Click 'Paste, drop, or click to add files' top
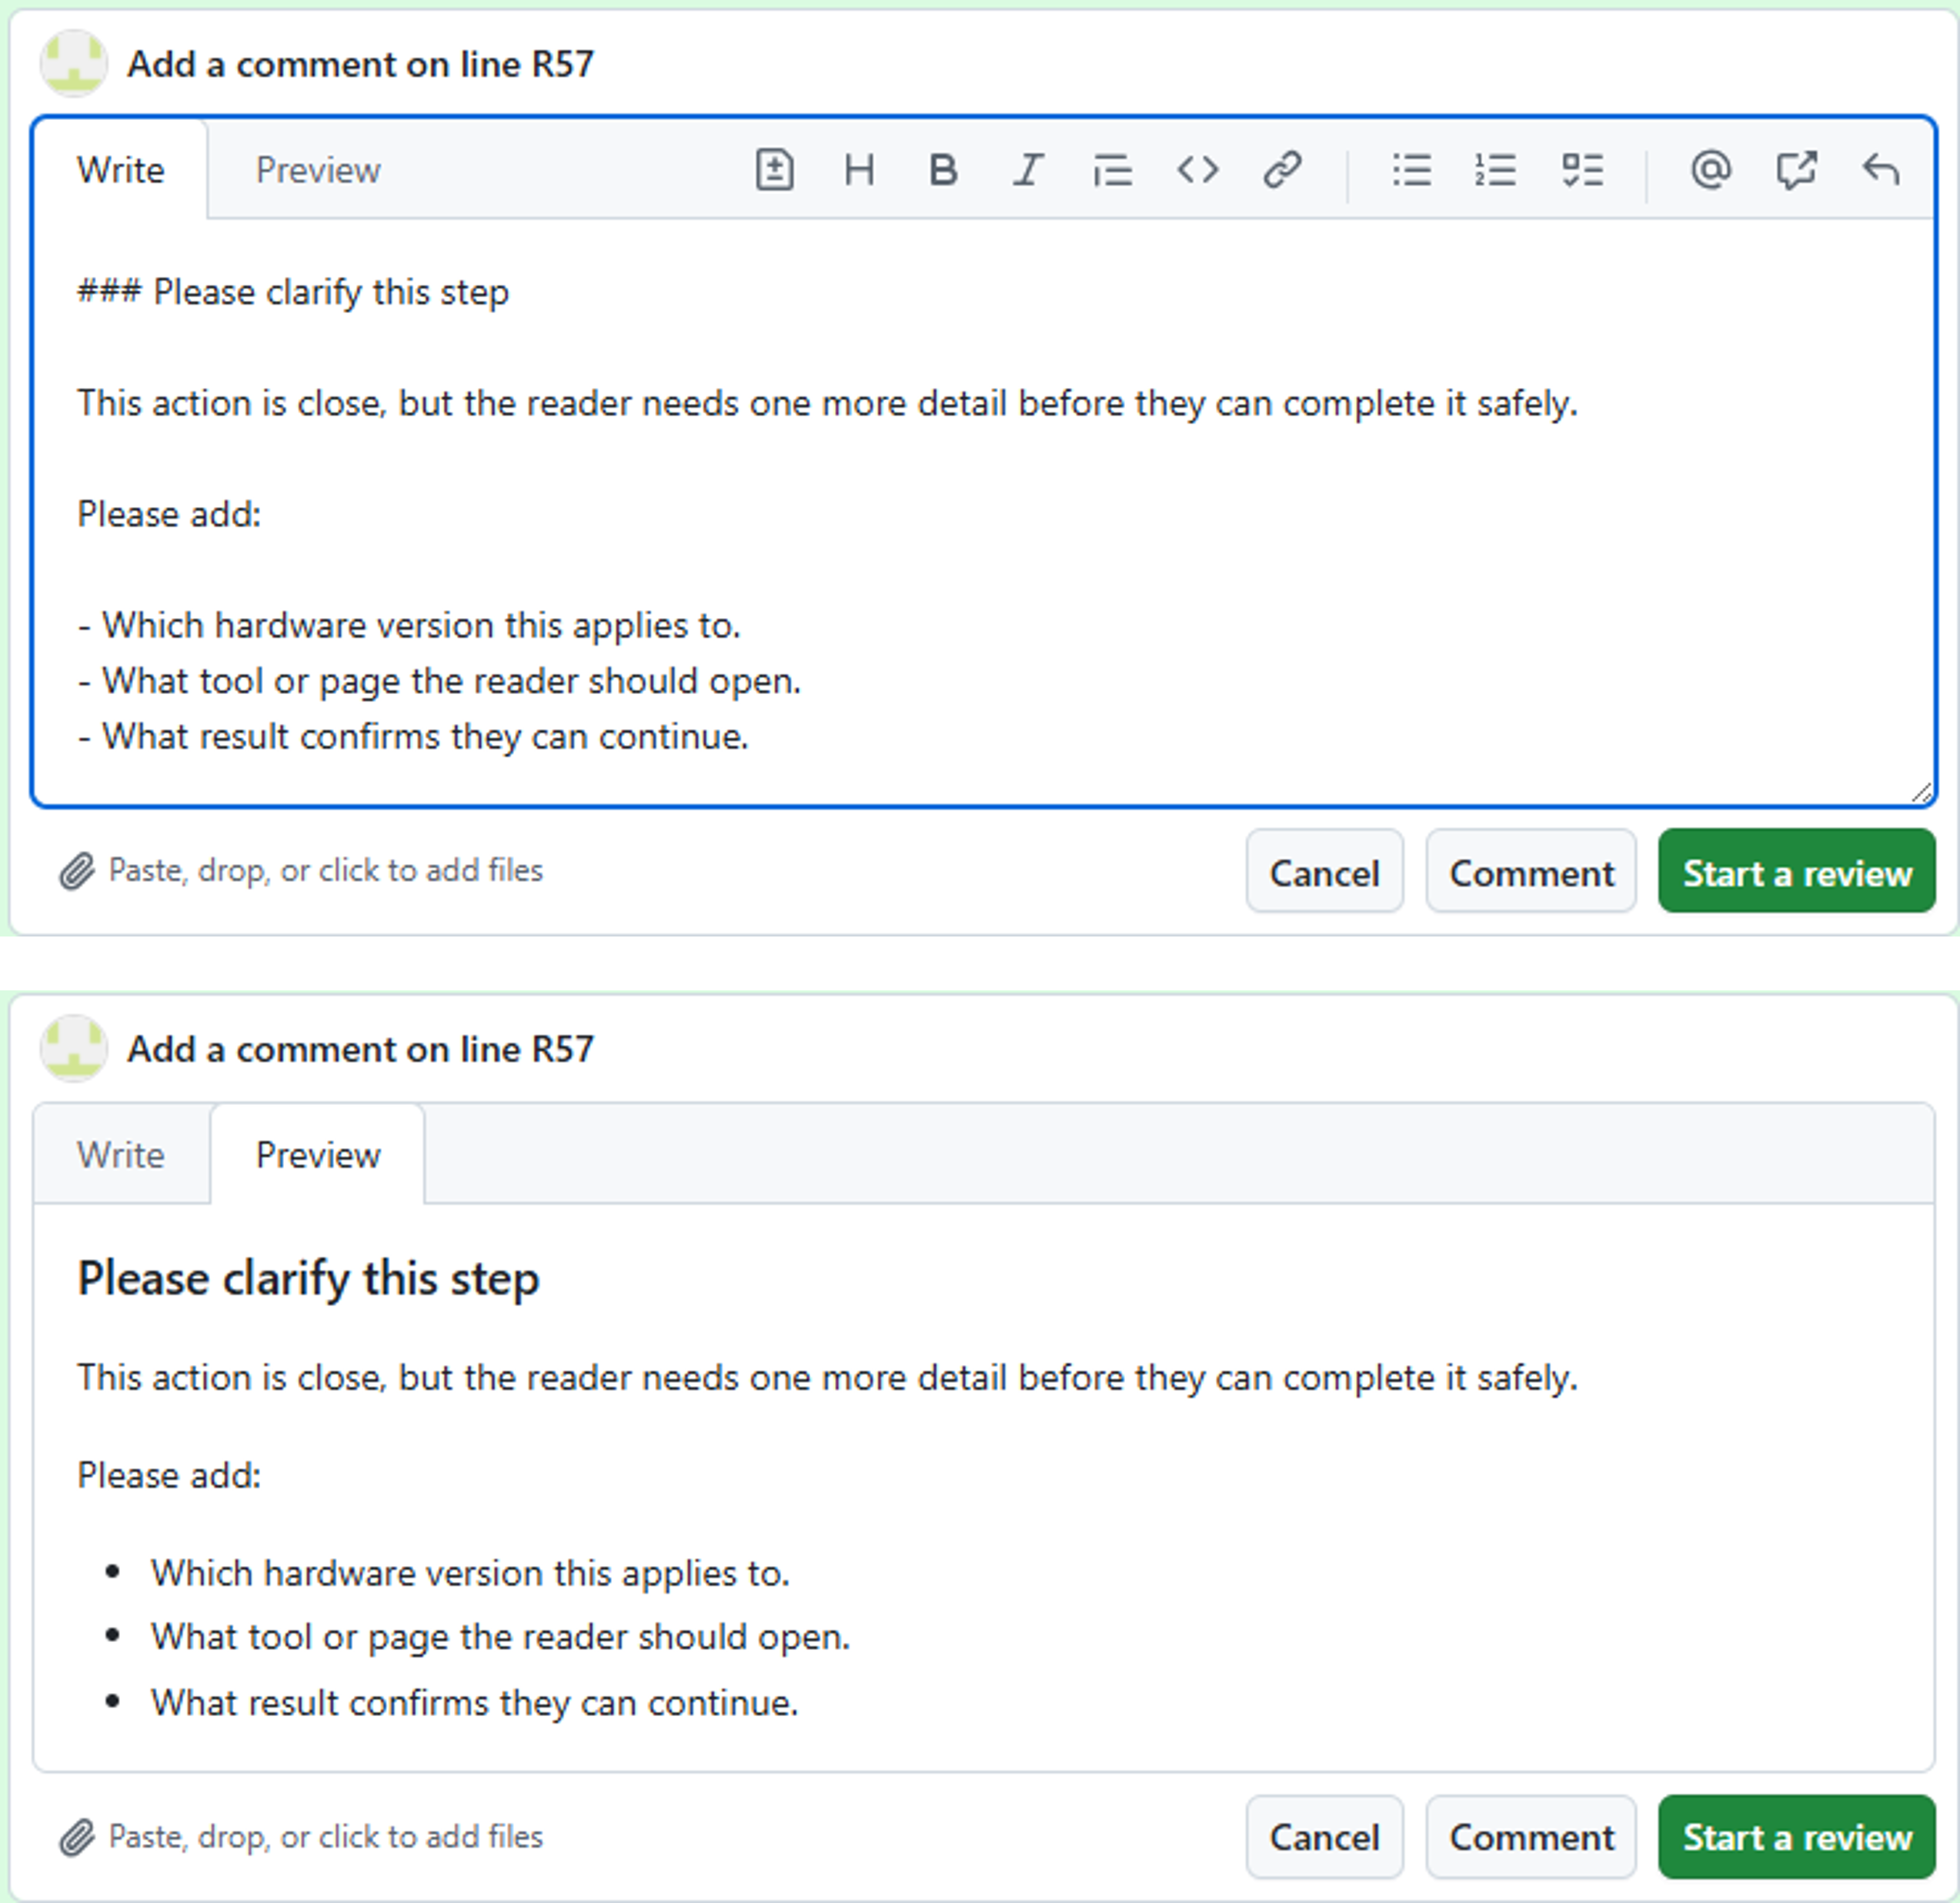The image size is (1960, 1903). 326,871
